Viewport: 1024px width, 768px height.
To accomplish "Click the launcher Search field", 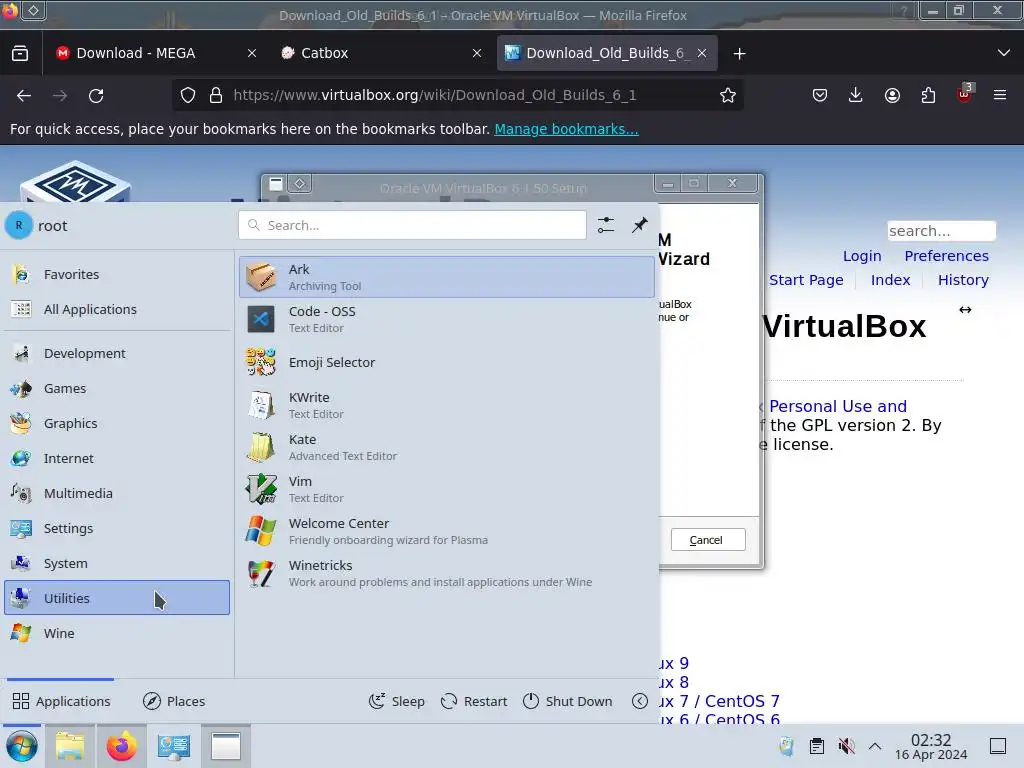I will pos(412,225).
